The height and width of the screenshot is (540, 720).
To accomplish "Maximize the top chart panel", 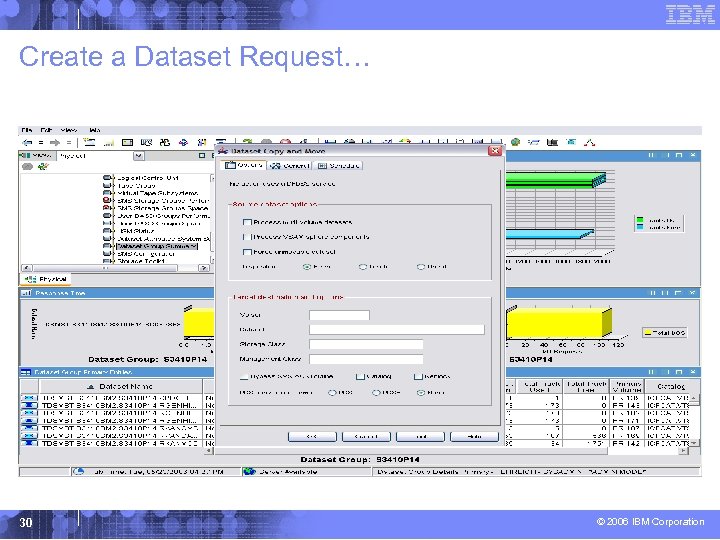I will click(x=679, y=155).
